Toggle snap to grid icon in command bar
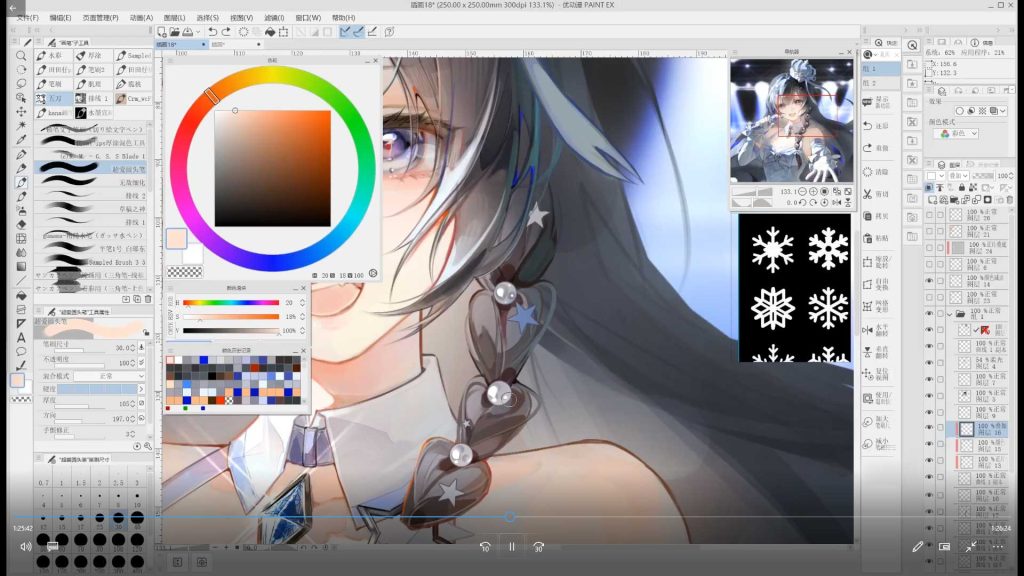Screen dimensions: 1024x576 pos(372,32)
